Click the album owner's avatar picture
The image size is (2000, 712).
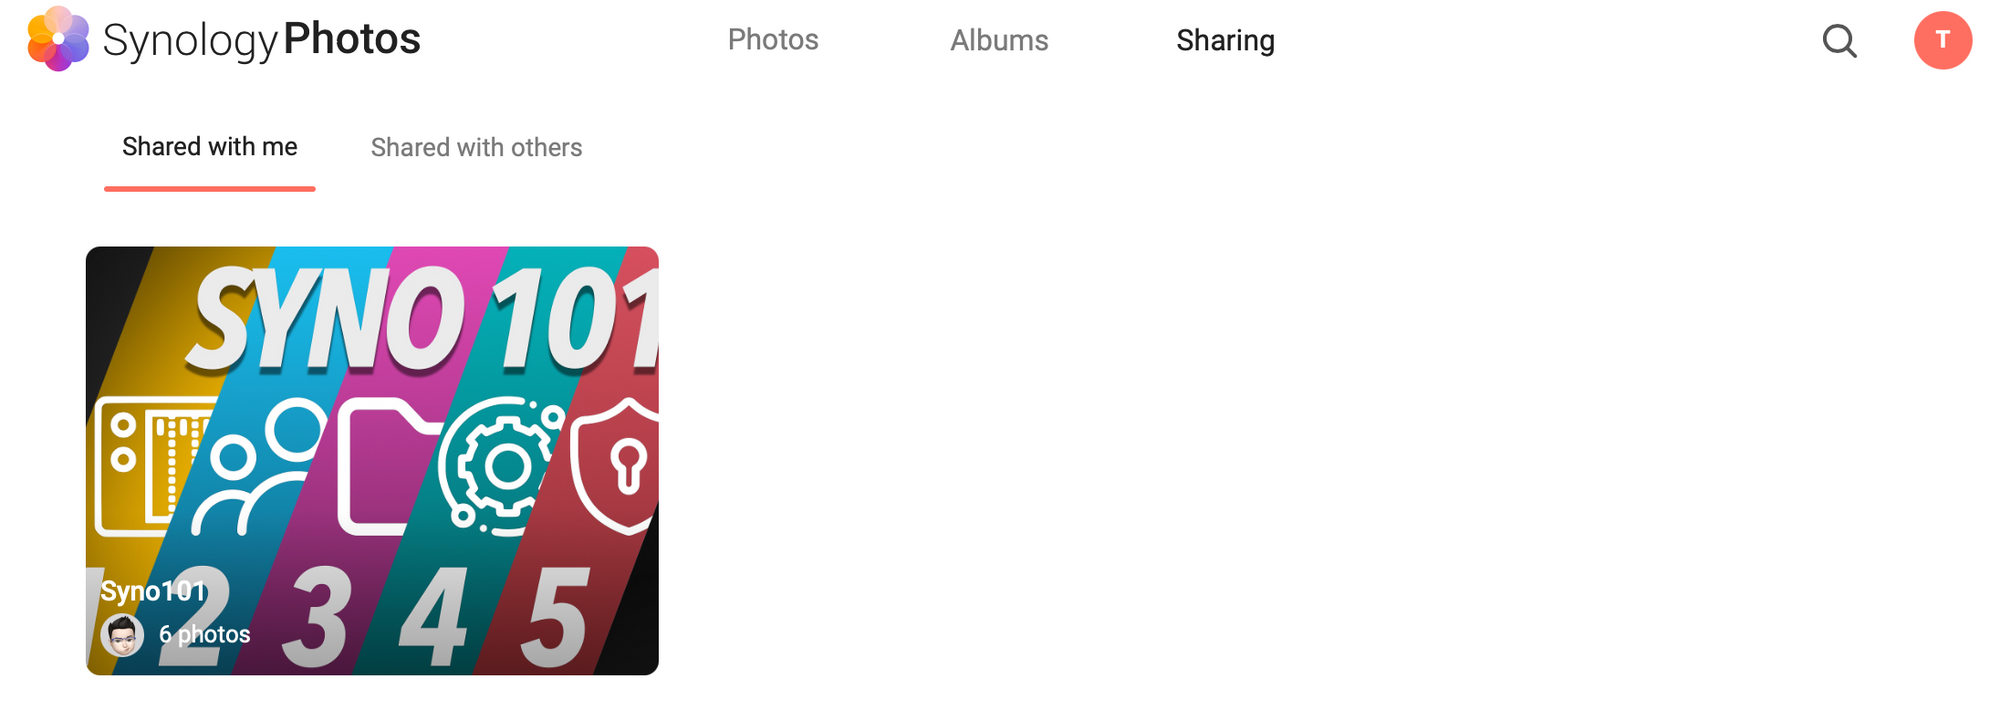pyautogui.click(x=122, y=635)
